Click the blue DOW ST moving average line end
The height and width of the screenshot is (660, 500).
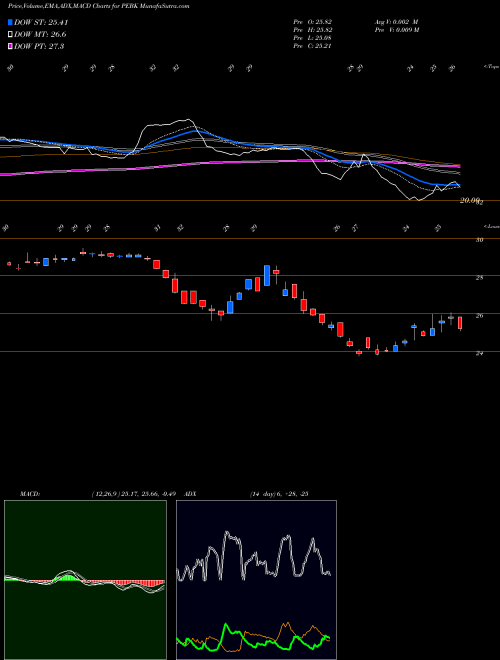point(458,185)
